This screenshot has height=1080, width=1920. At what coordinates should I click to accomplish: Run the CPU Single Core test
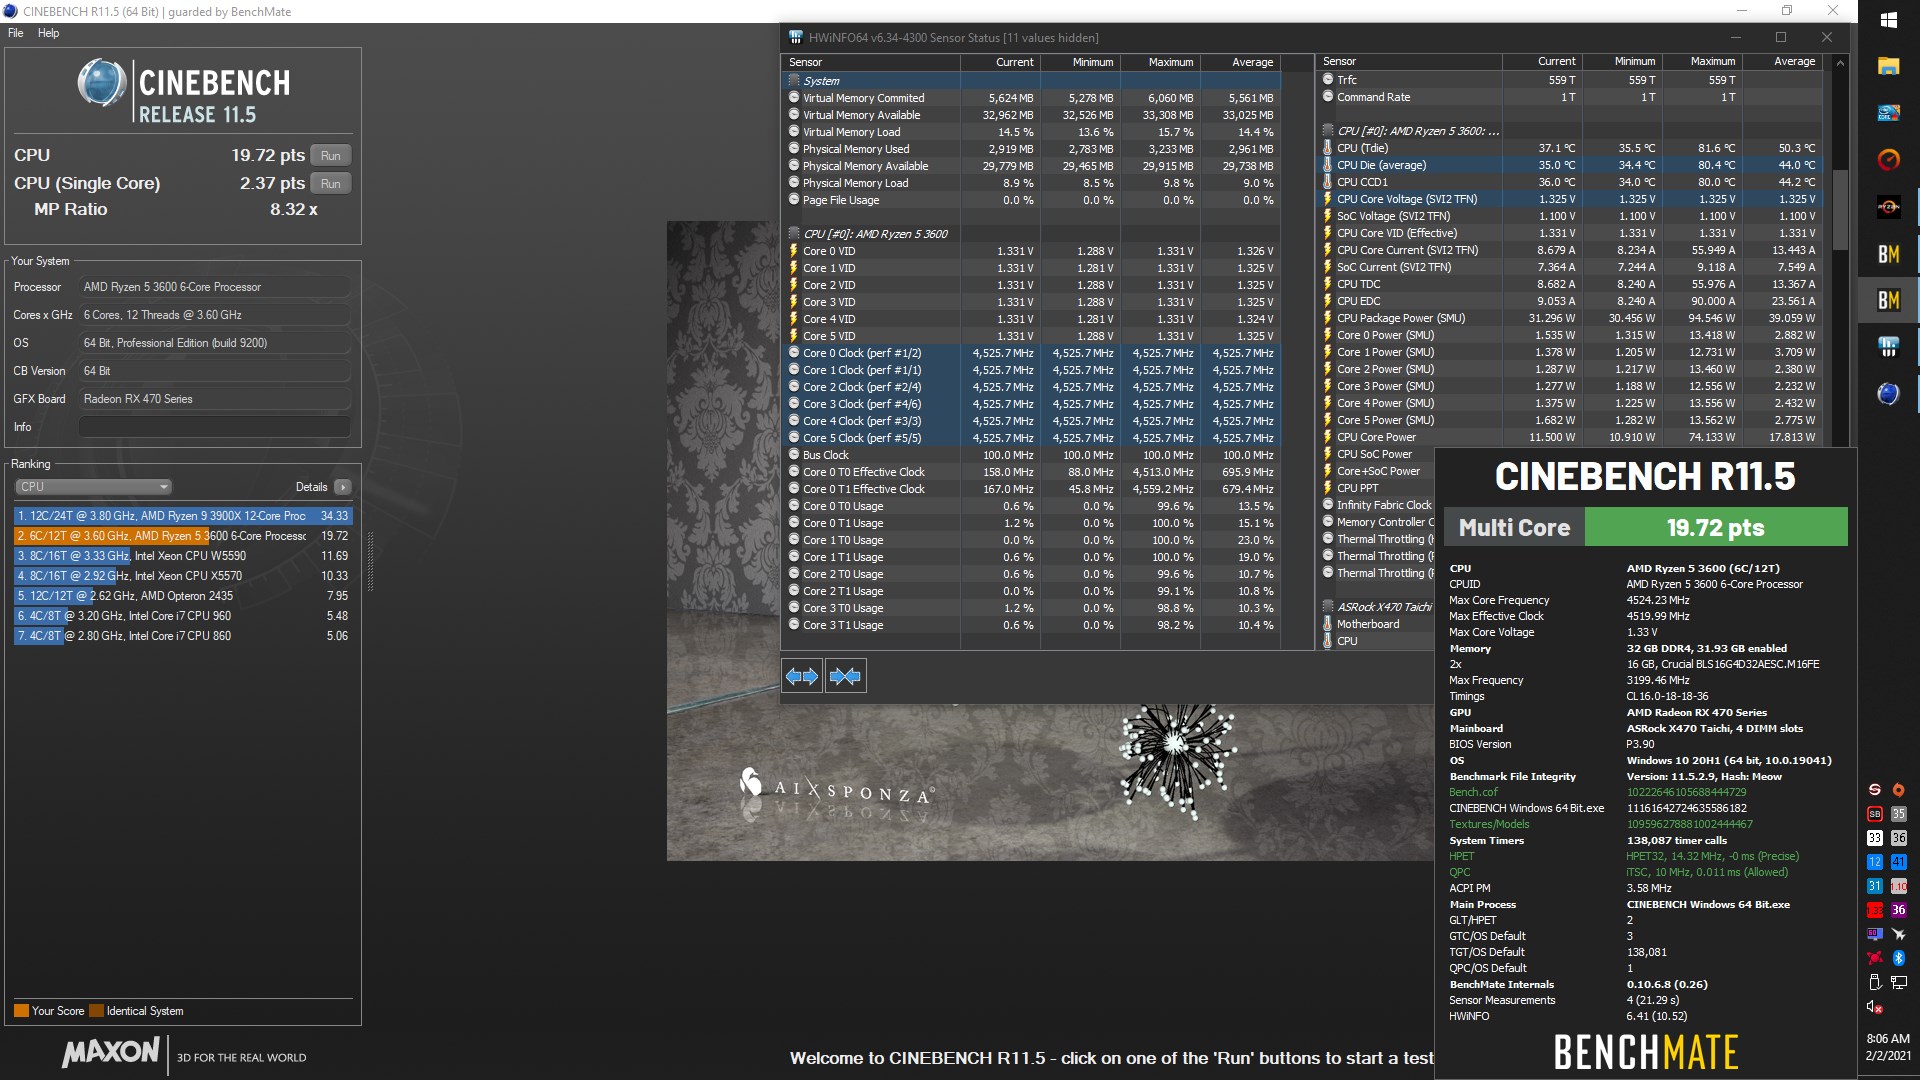pos(330,184)
